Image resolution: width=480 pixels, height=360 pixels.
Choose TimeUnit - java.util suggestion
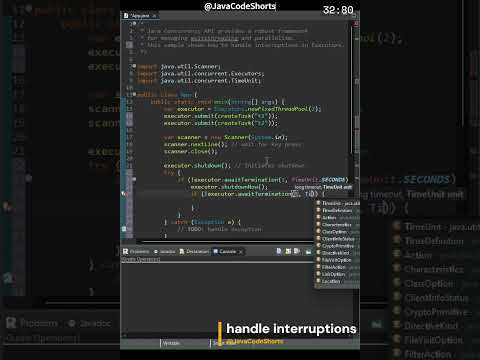tap(337, 203)
